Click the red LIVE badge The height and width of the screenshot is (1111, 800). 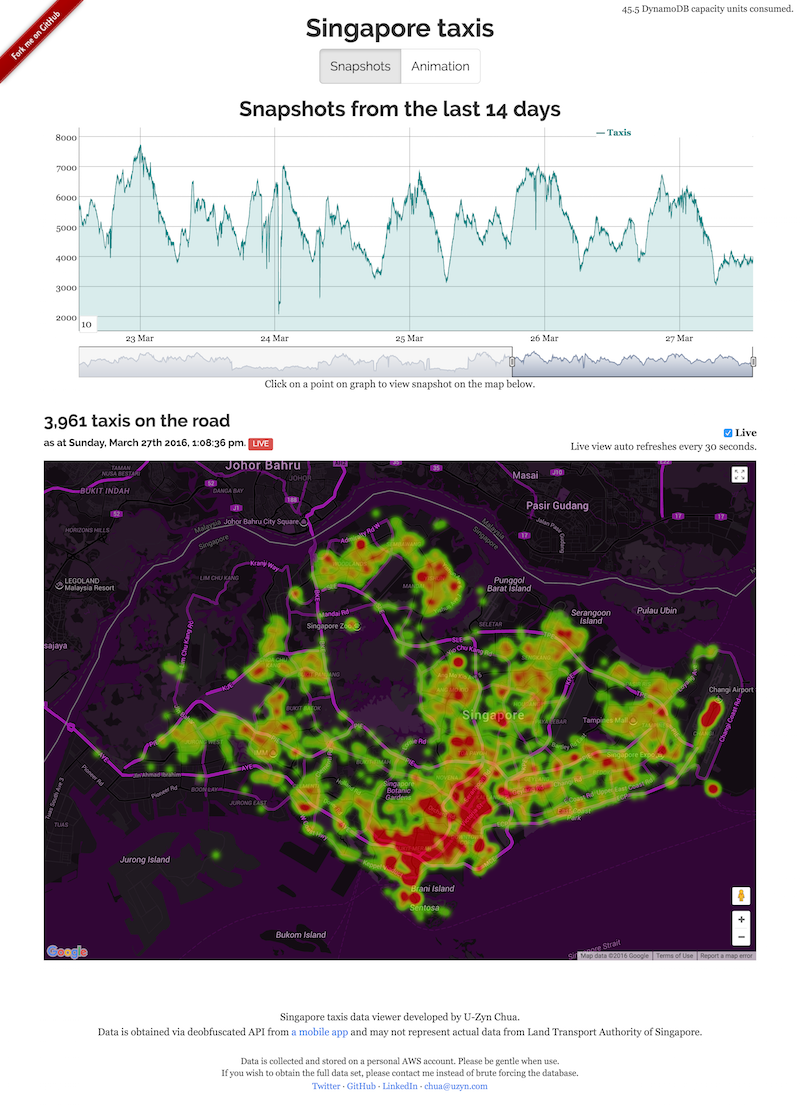click(x=260, y=443)
